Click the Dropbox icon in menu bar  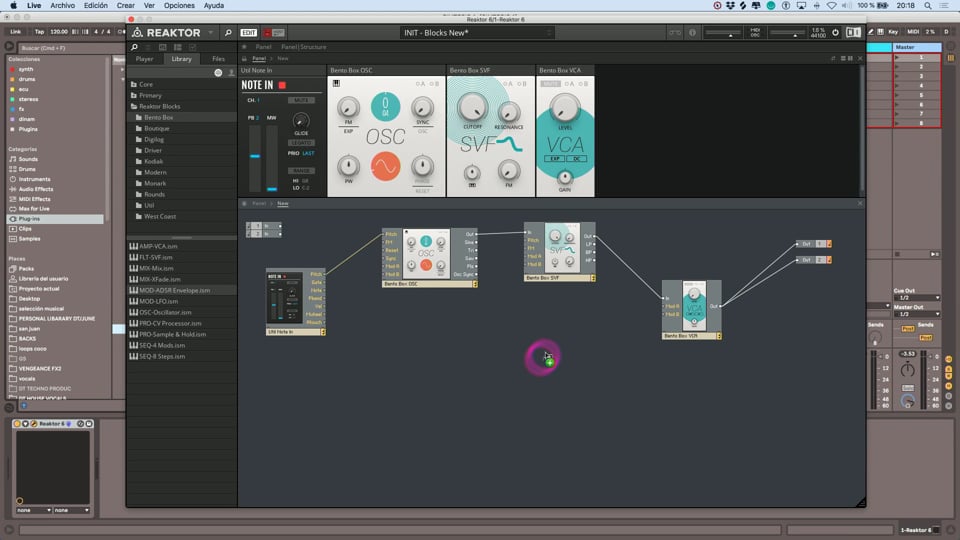[x=730, y=6]
